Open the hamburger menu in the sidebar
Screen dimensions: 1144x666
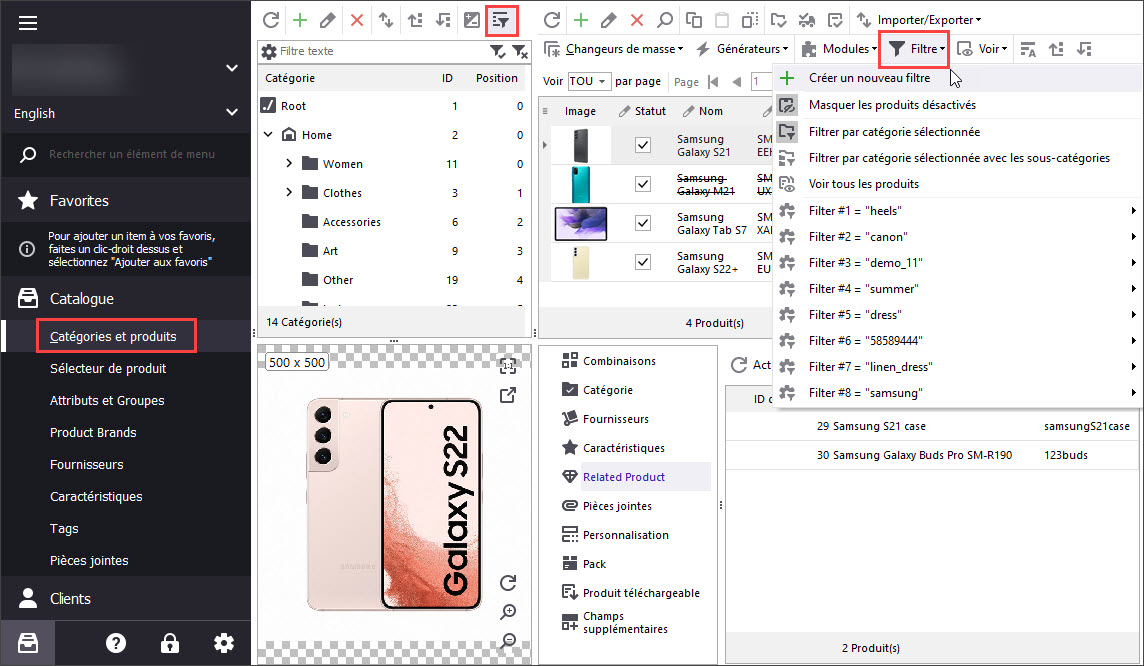[x=28, y=23]
